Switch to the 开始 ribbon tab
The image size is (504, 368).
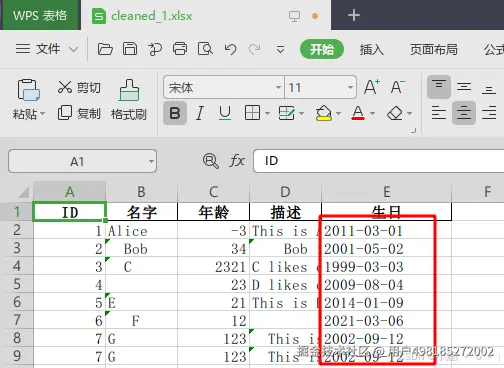(x=322, y=49)
